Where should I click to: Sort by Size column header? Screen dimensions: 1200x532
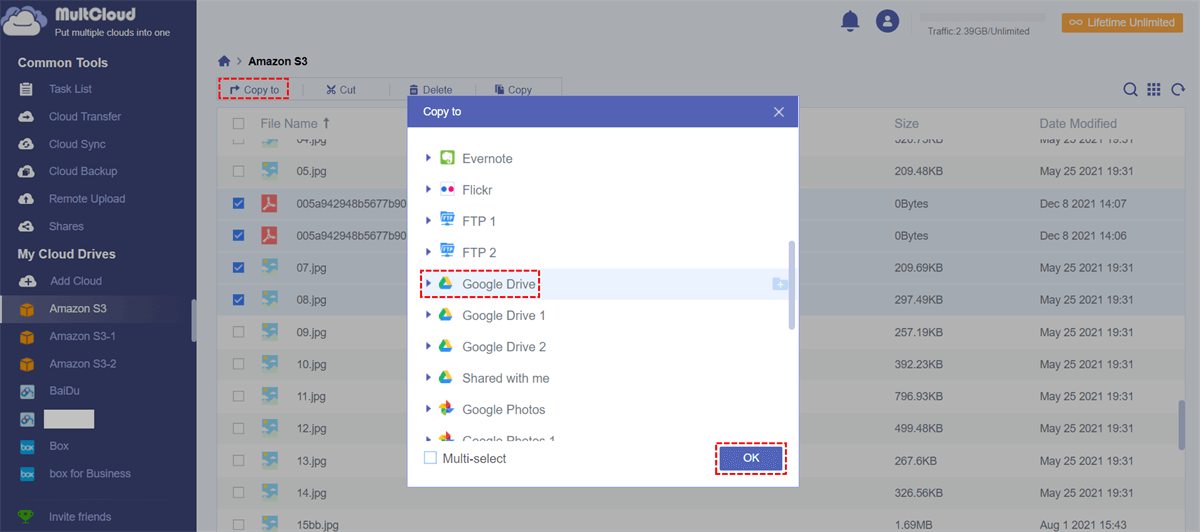907,124
